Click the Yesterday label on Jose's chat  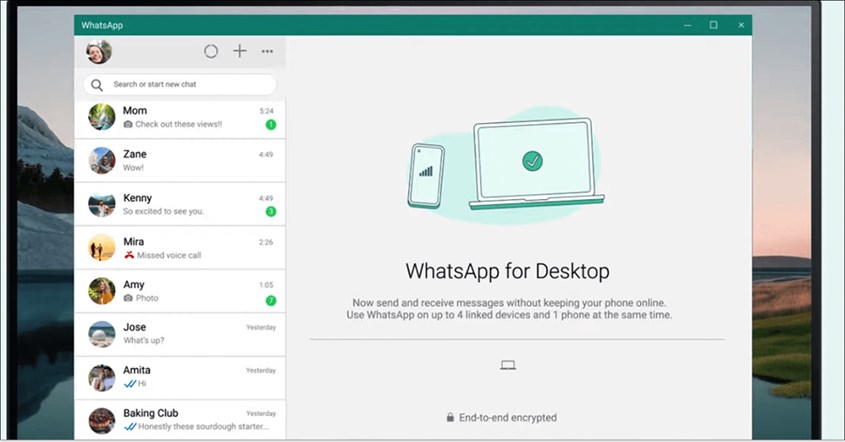(261, 328)
